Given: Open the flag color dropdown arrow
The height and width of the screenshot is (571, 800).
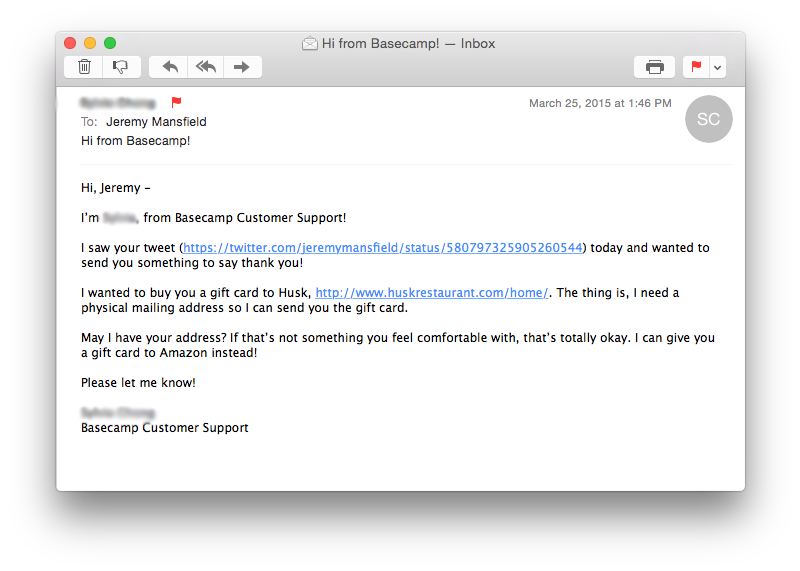Looking at the screenshot, I should (x=717, y=67).
